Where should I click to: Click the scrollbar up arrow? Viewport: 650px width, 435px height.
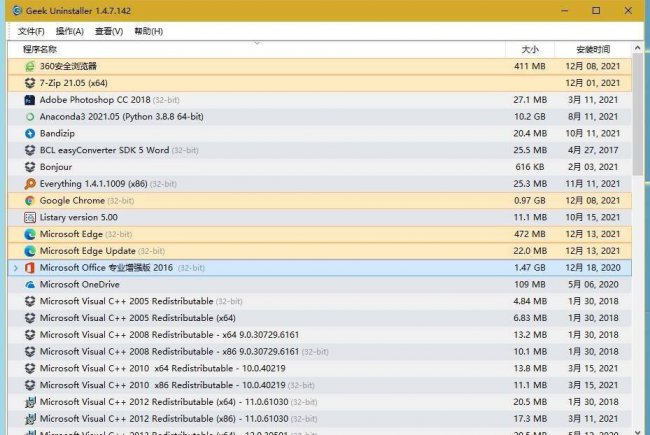pos(638,48)
